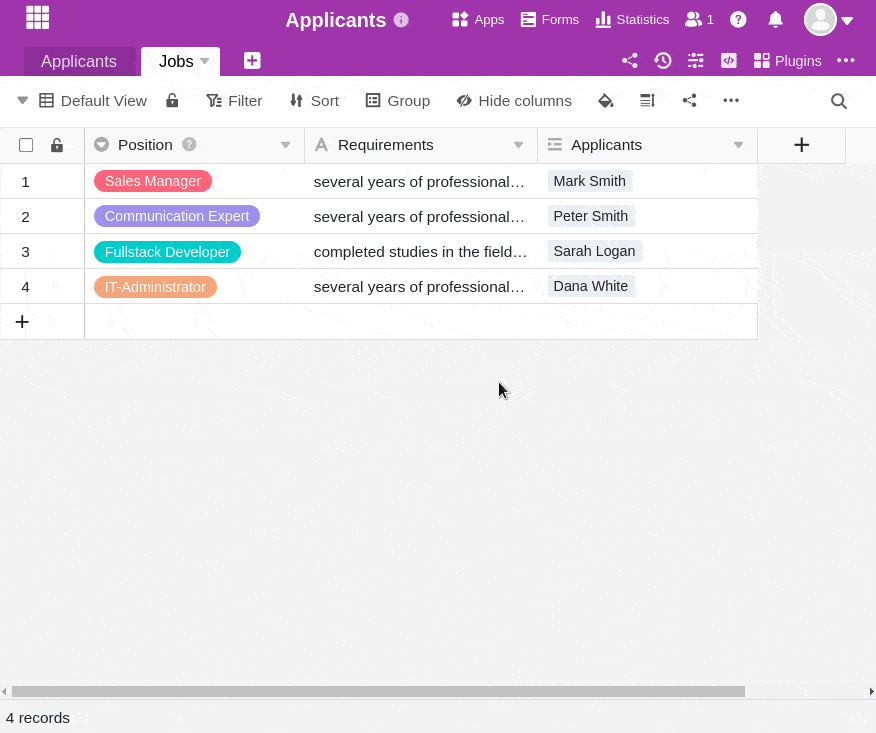Open the paint bucket row color tool

(606, 101)
